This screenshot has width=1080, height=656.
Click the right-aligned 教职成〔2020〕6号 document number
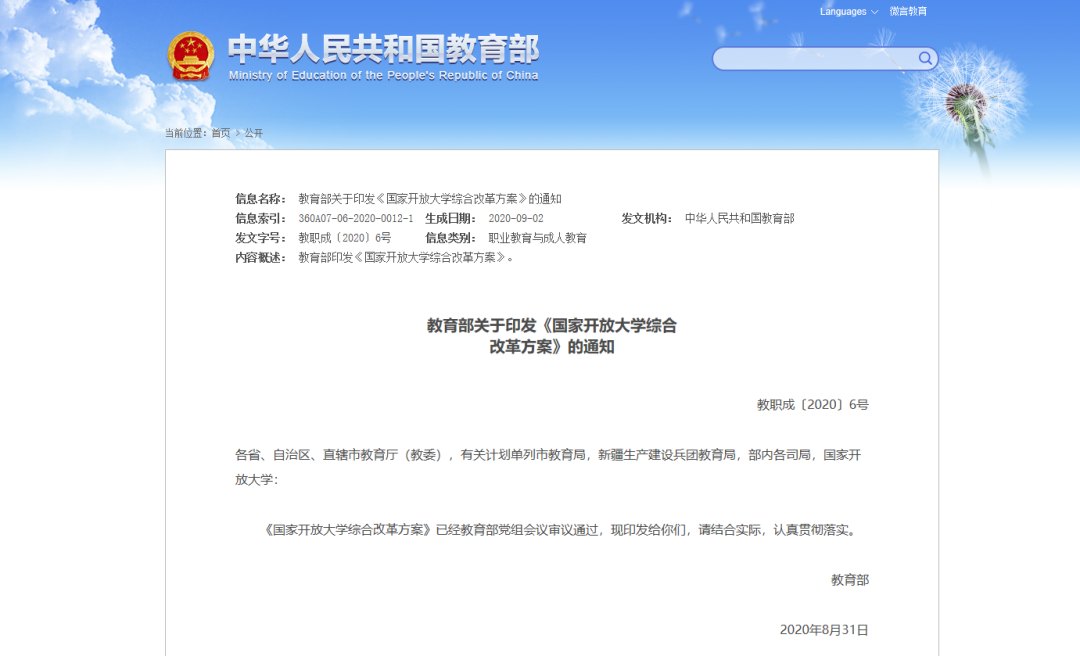click(812, 405)
